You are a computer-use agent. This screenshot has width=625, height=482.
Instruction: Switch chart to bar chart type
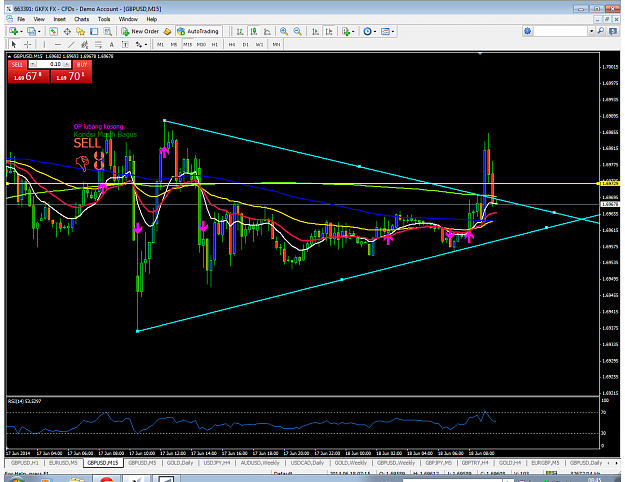click(x=240, y=31)
